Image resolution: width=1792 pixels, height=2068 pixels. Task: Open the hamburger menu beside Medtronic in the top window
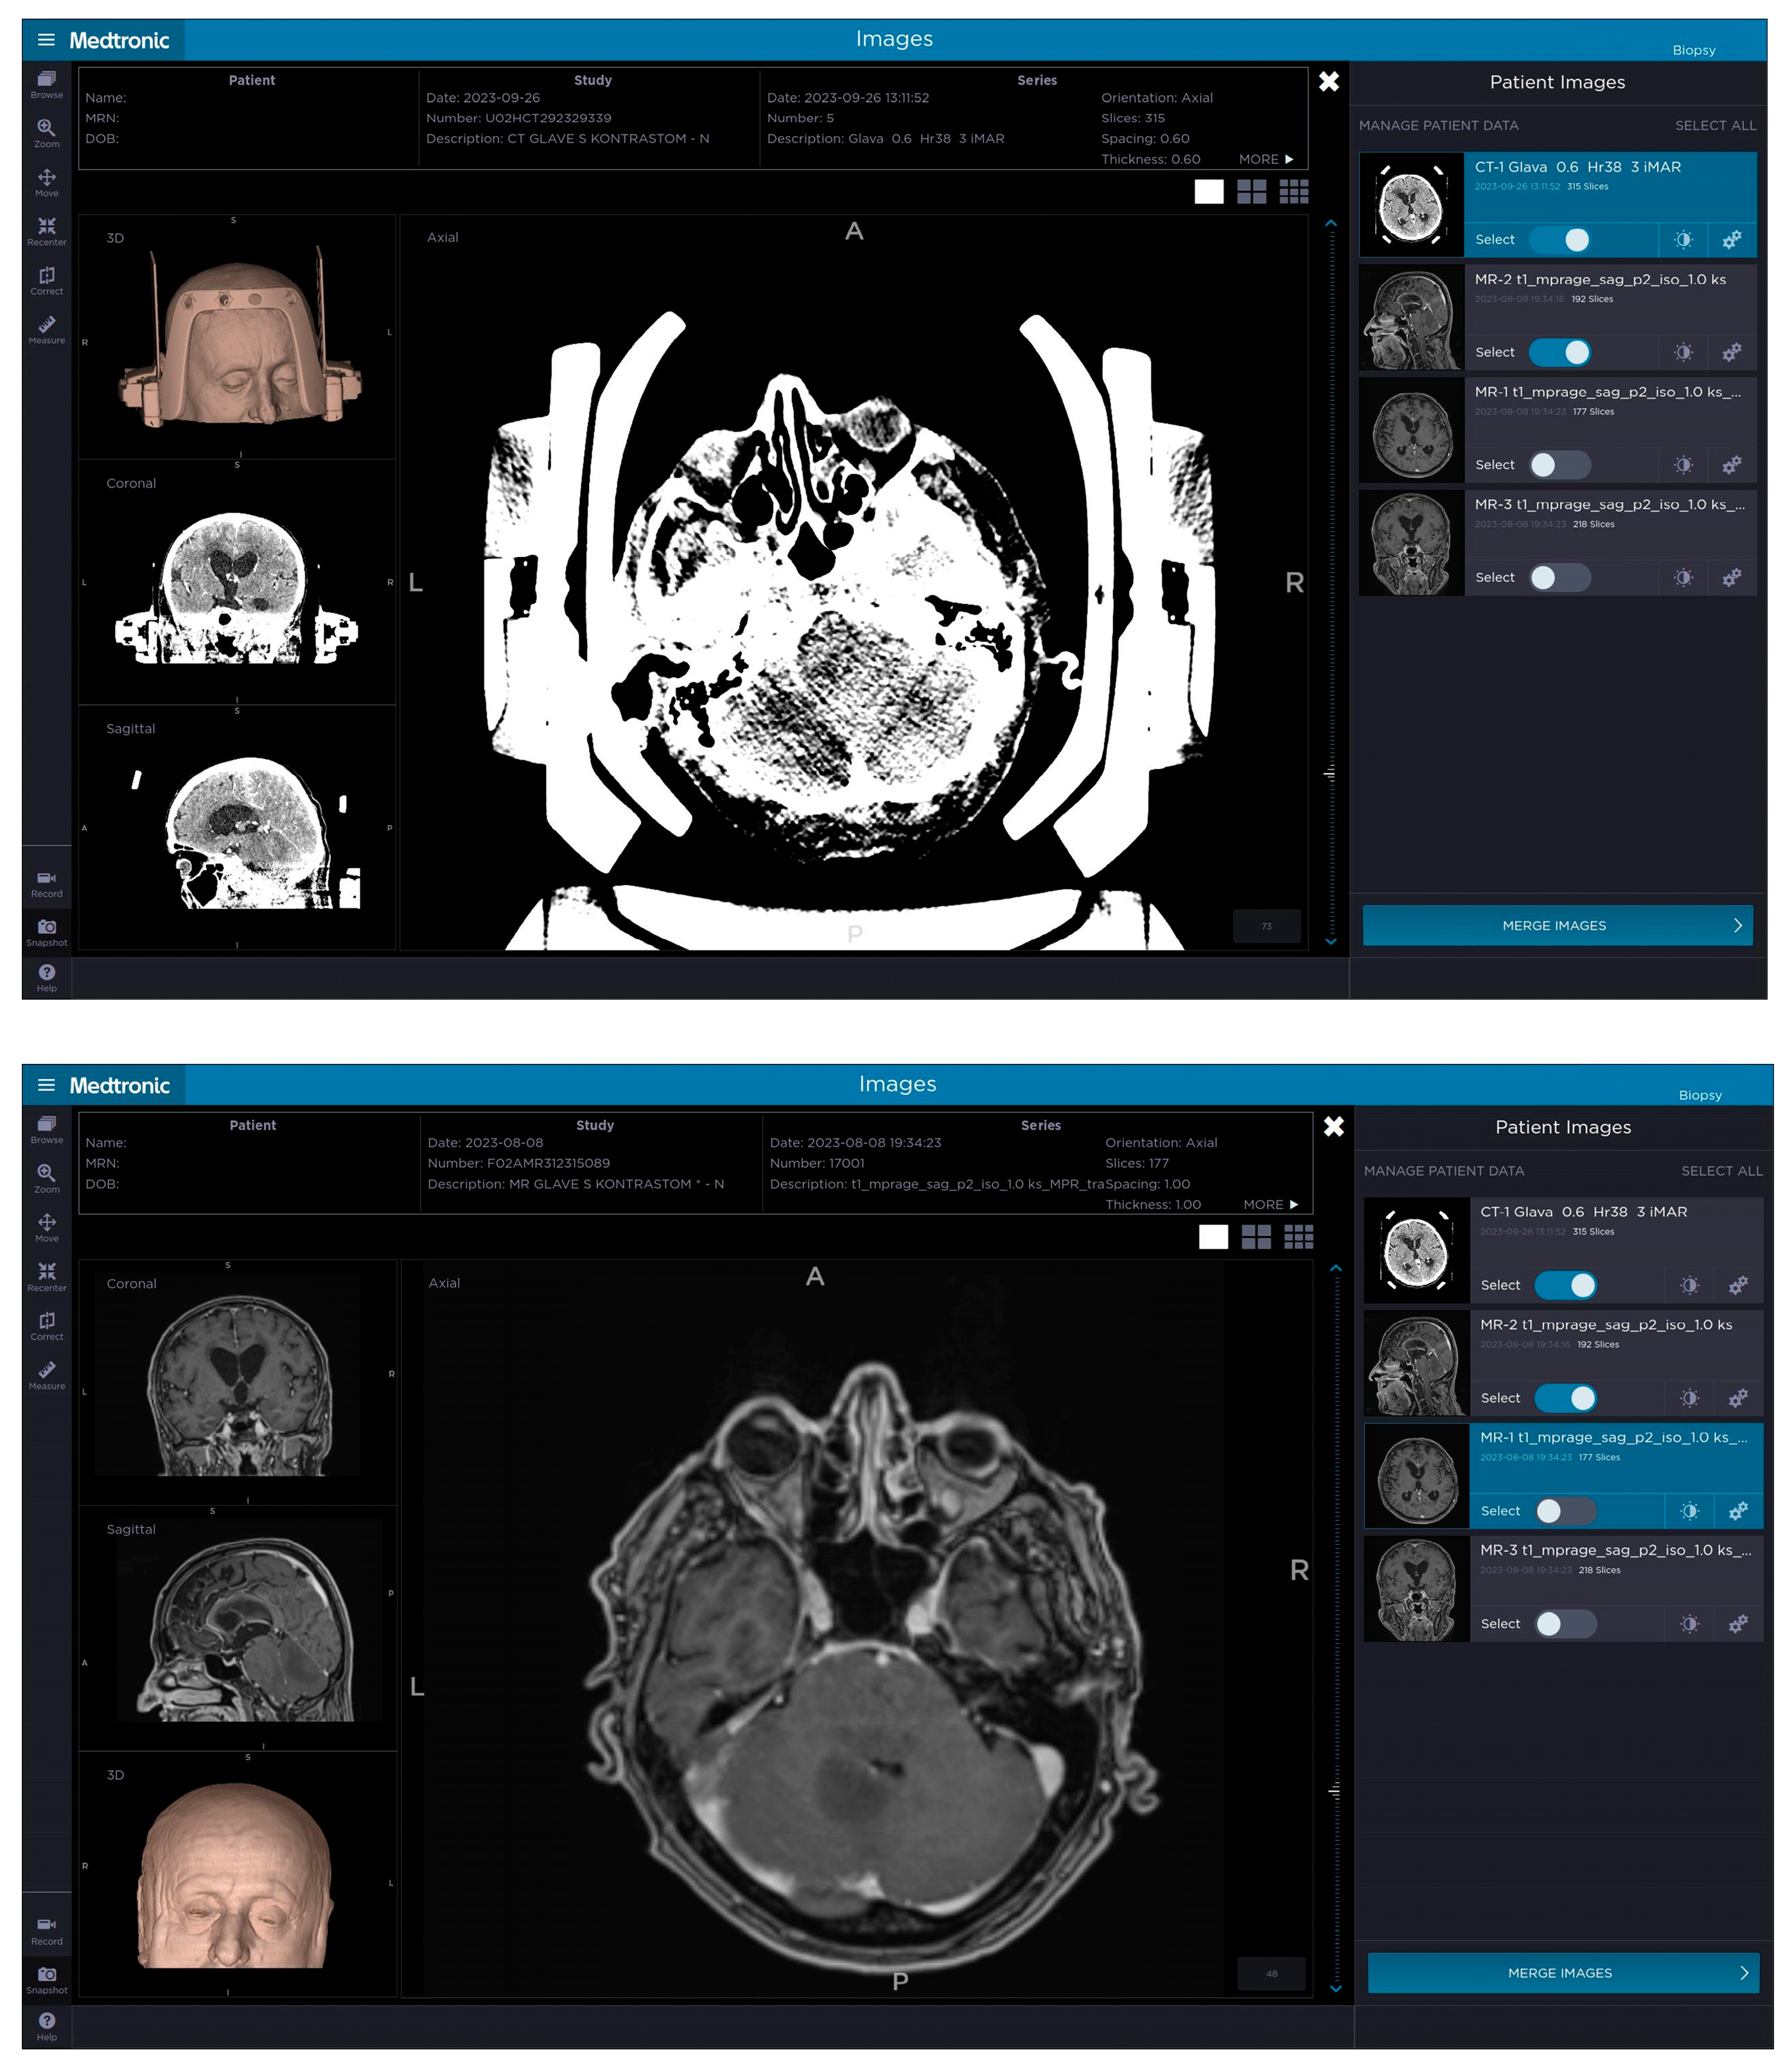pyautogui.click(x=46, y=40)
